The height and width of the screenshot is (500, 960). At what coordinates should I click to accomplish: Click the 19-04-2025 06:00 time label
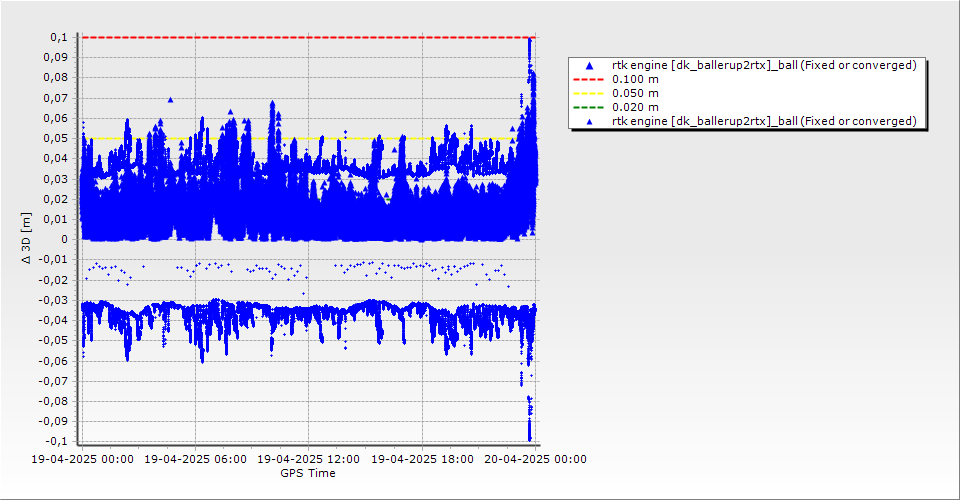click(195, 459)
